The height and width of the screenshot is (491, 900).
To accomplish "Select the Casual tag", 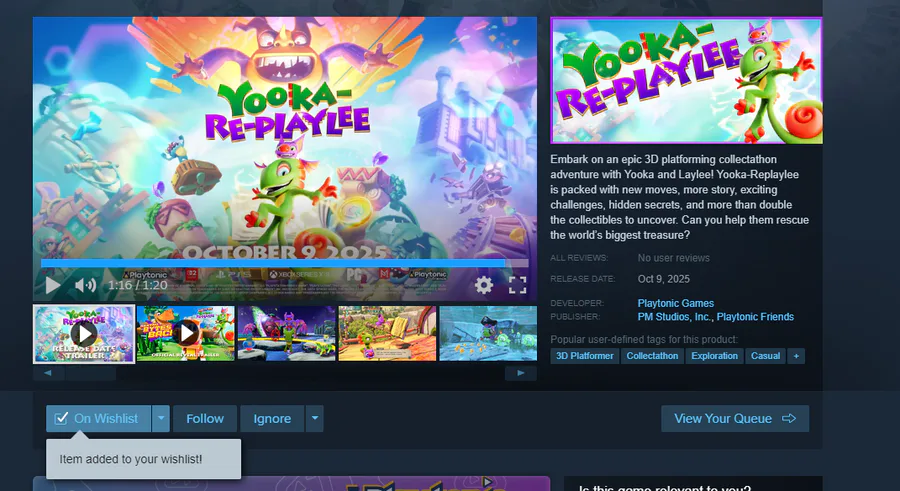I will click(765, 356).
